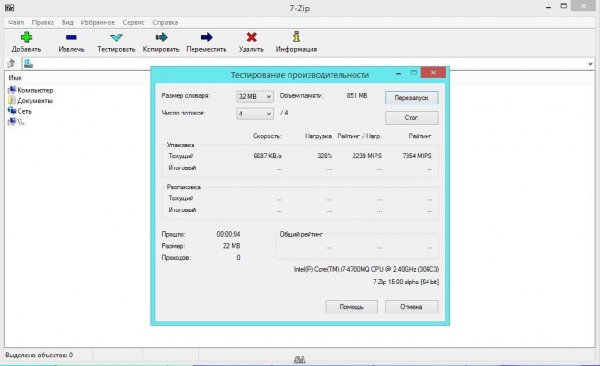Open the Сервис menu
Image resolution: width=600 pixels, height=366 pixels.
coord(134,23)
